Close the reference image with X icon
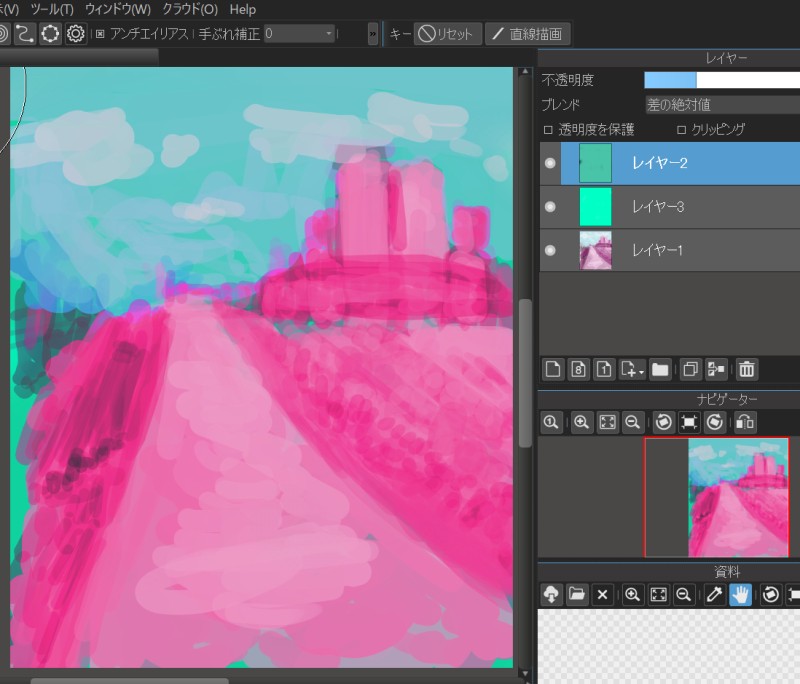This screenshot has width=800, height=684. [603, 595]
